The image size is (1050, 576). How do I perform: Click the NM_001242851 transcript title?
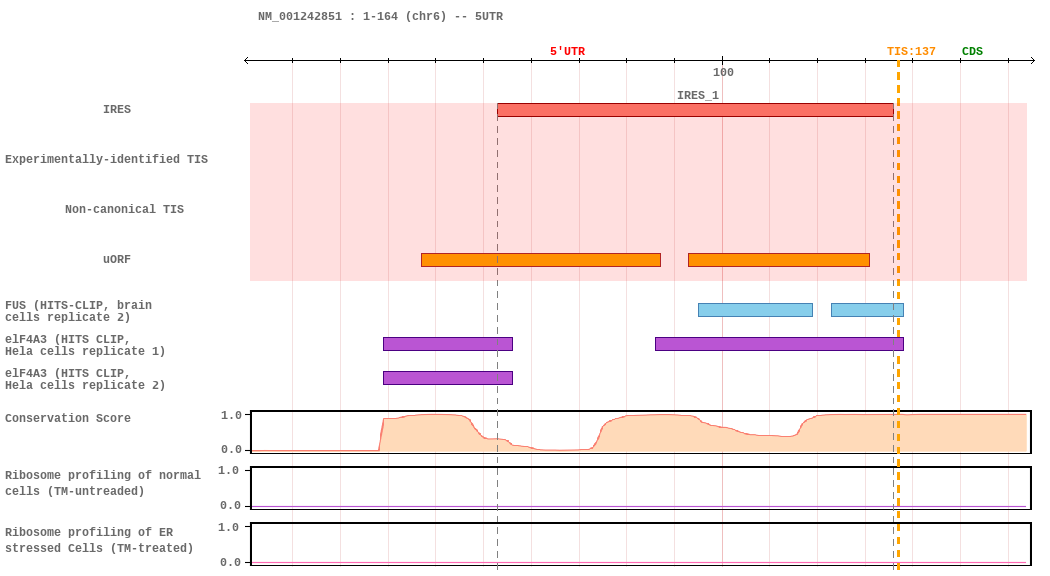(380, 16)
